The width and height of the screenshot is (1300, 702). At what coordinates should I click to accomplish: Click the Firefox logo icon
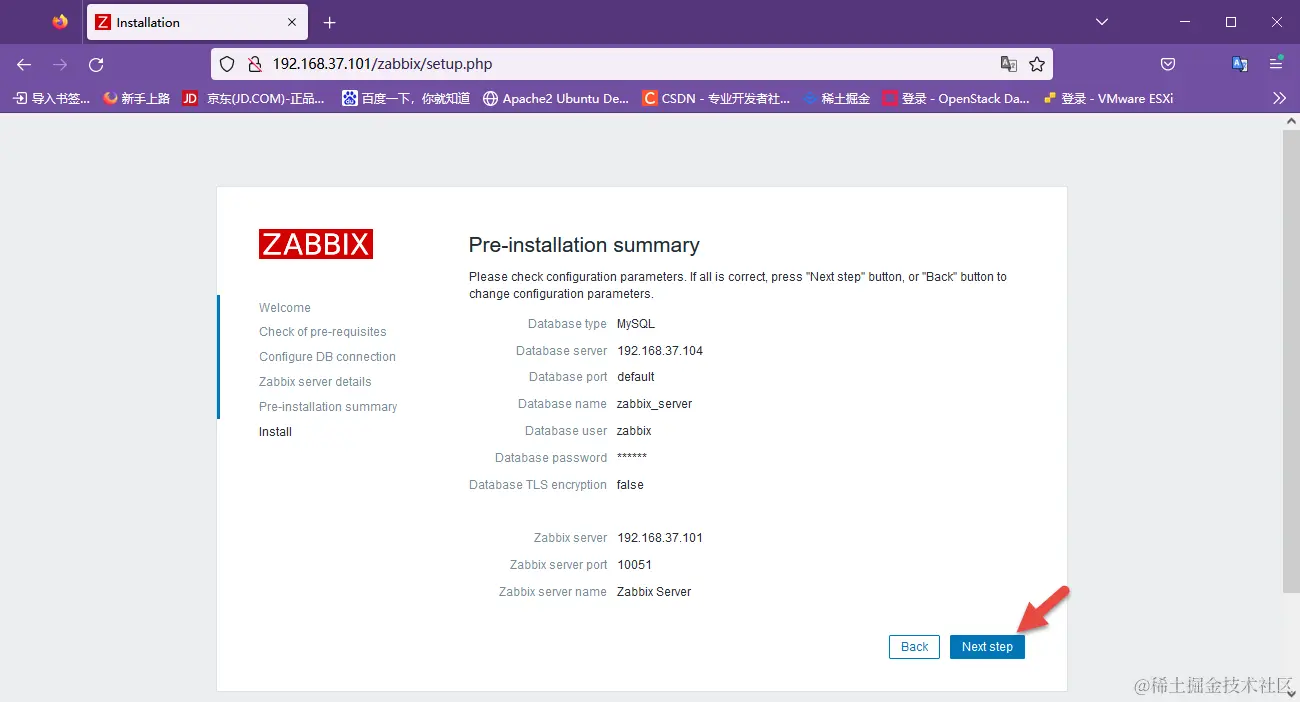tap(60, 22)
